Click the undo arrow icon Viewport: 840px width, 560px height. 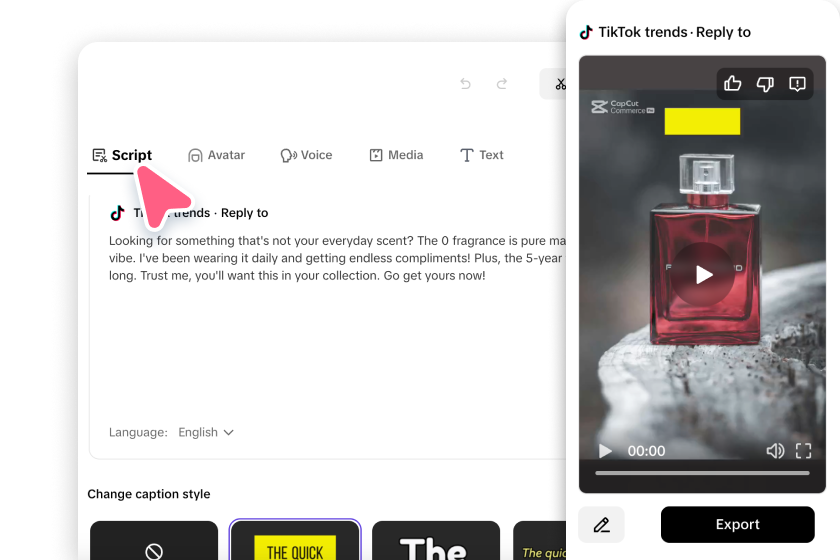(x=466, y=84)
